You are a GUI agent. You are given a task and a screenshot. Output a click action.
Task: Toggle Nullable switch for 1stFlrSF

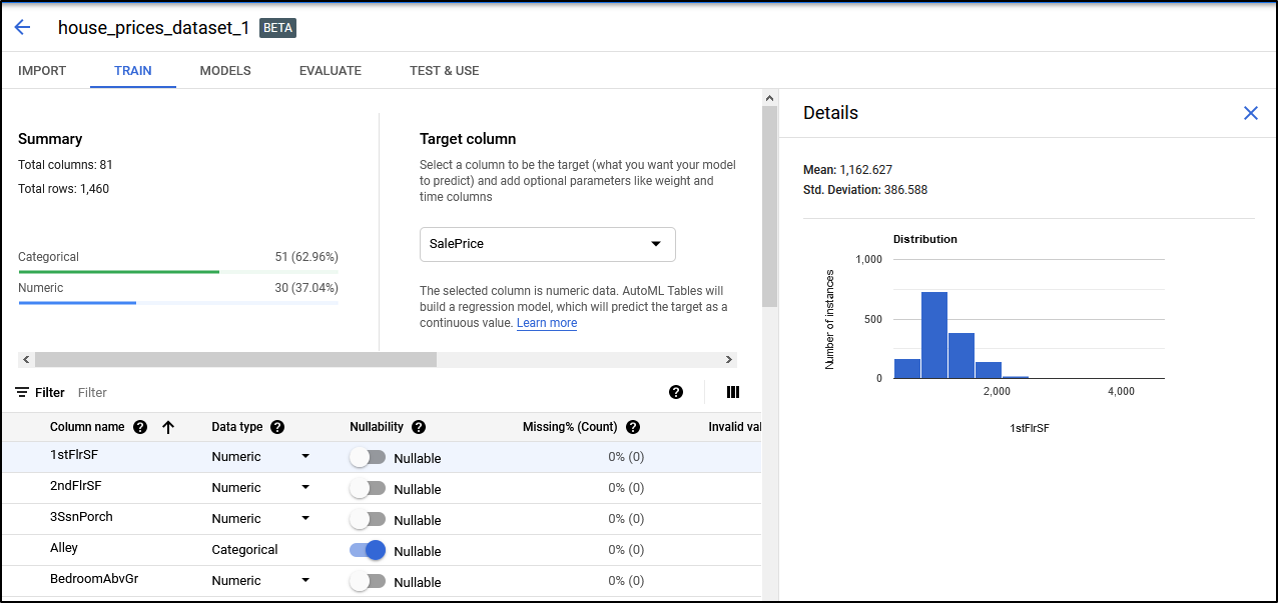click(x=367, y=457)
